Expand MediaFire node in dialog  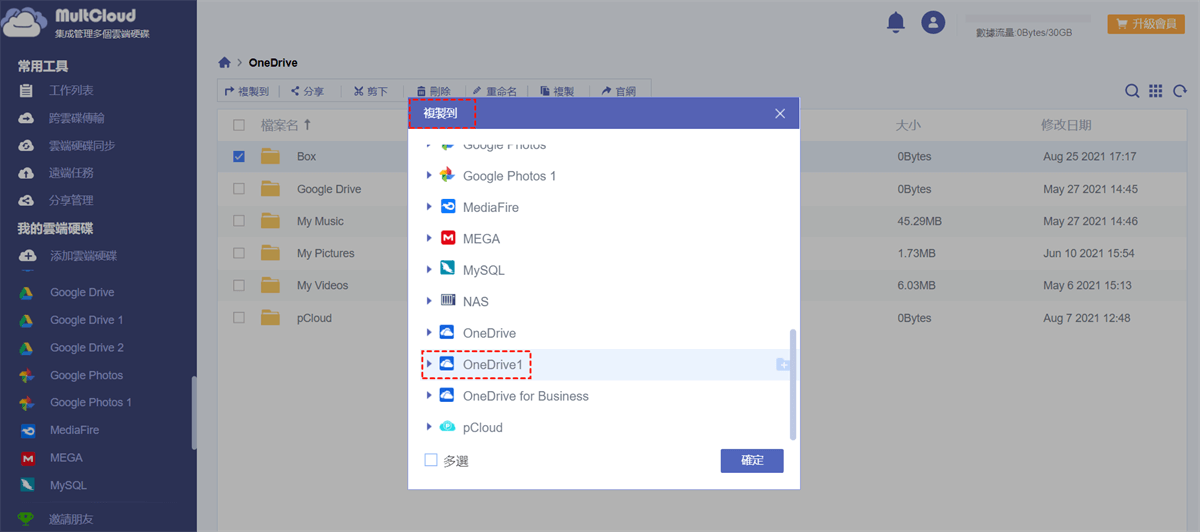(x=429, y=207)
